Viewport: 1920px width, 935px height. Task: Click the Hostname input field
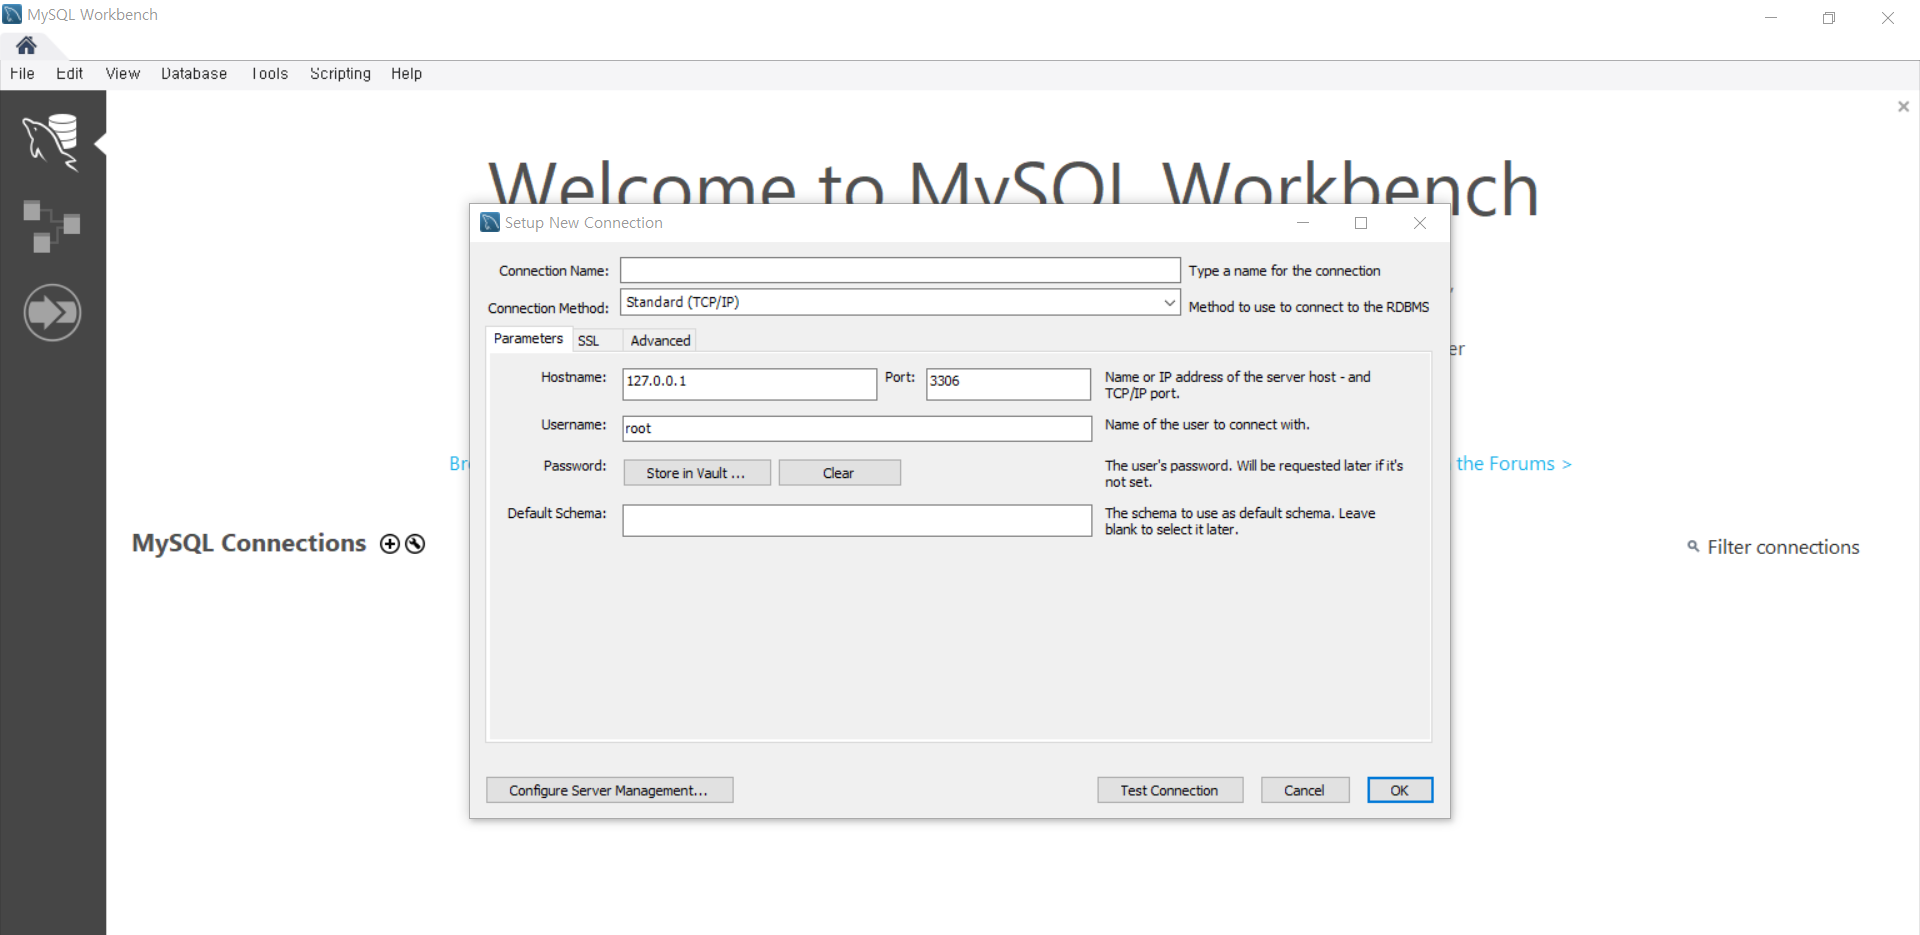click(x=750, y=384)
